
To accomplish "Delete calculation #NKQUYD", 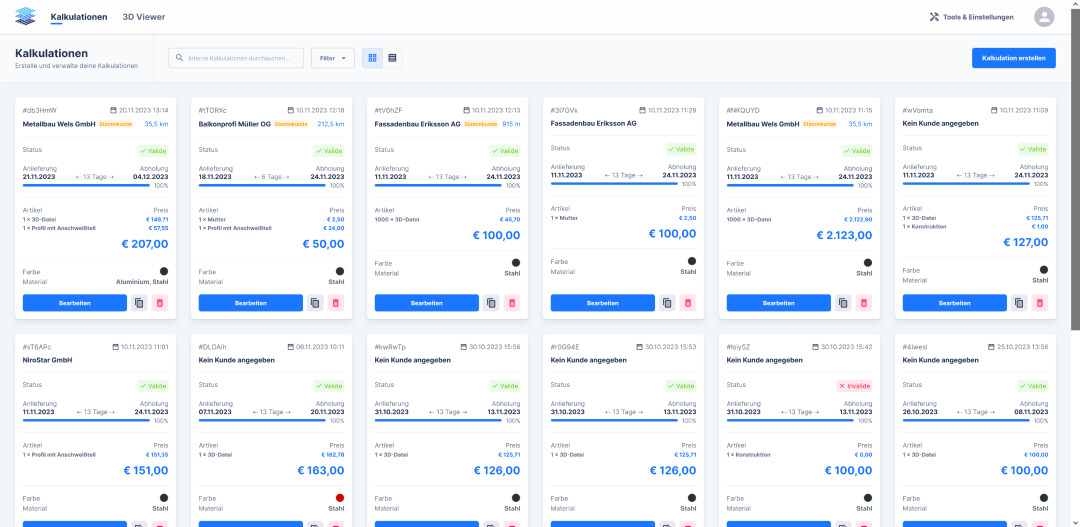I will [x=864, y=303].
